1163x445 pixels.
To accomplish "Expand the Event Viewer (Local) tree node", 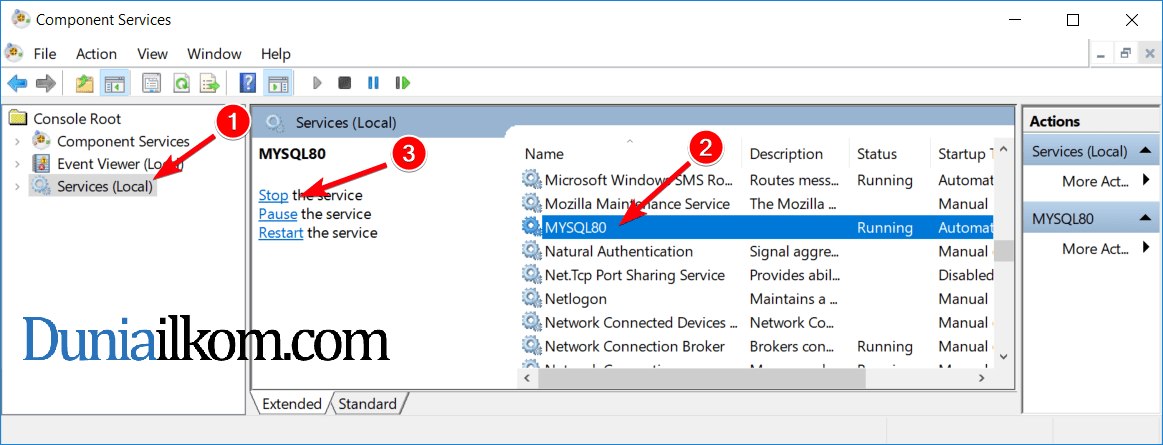I will point(17,164).
